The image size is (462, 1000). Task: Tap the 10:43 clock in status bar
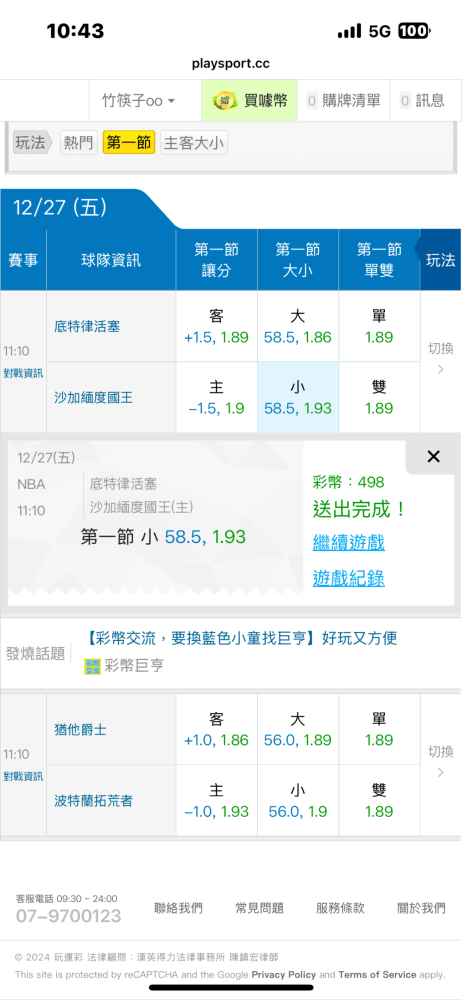(x=75, y=31)
